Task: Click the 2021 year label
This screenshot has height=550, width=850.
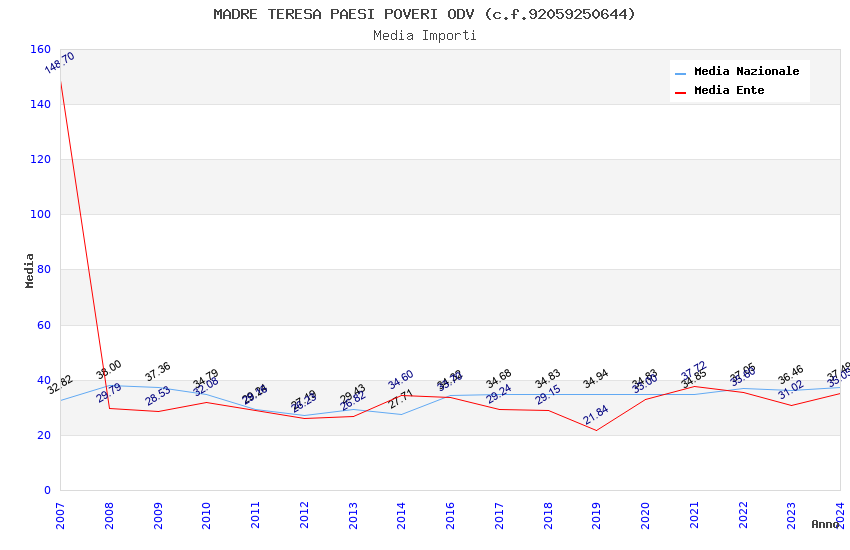Action: coord(694,515)
